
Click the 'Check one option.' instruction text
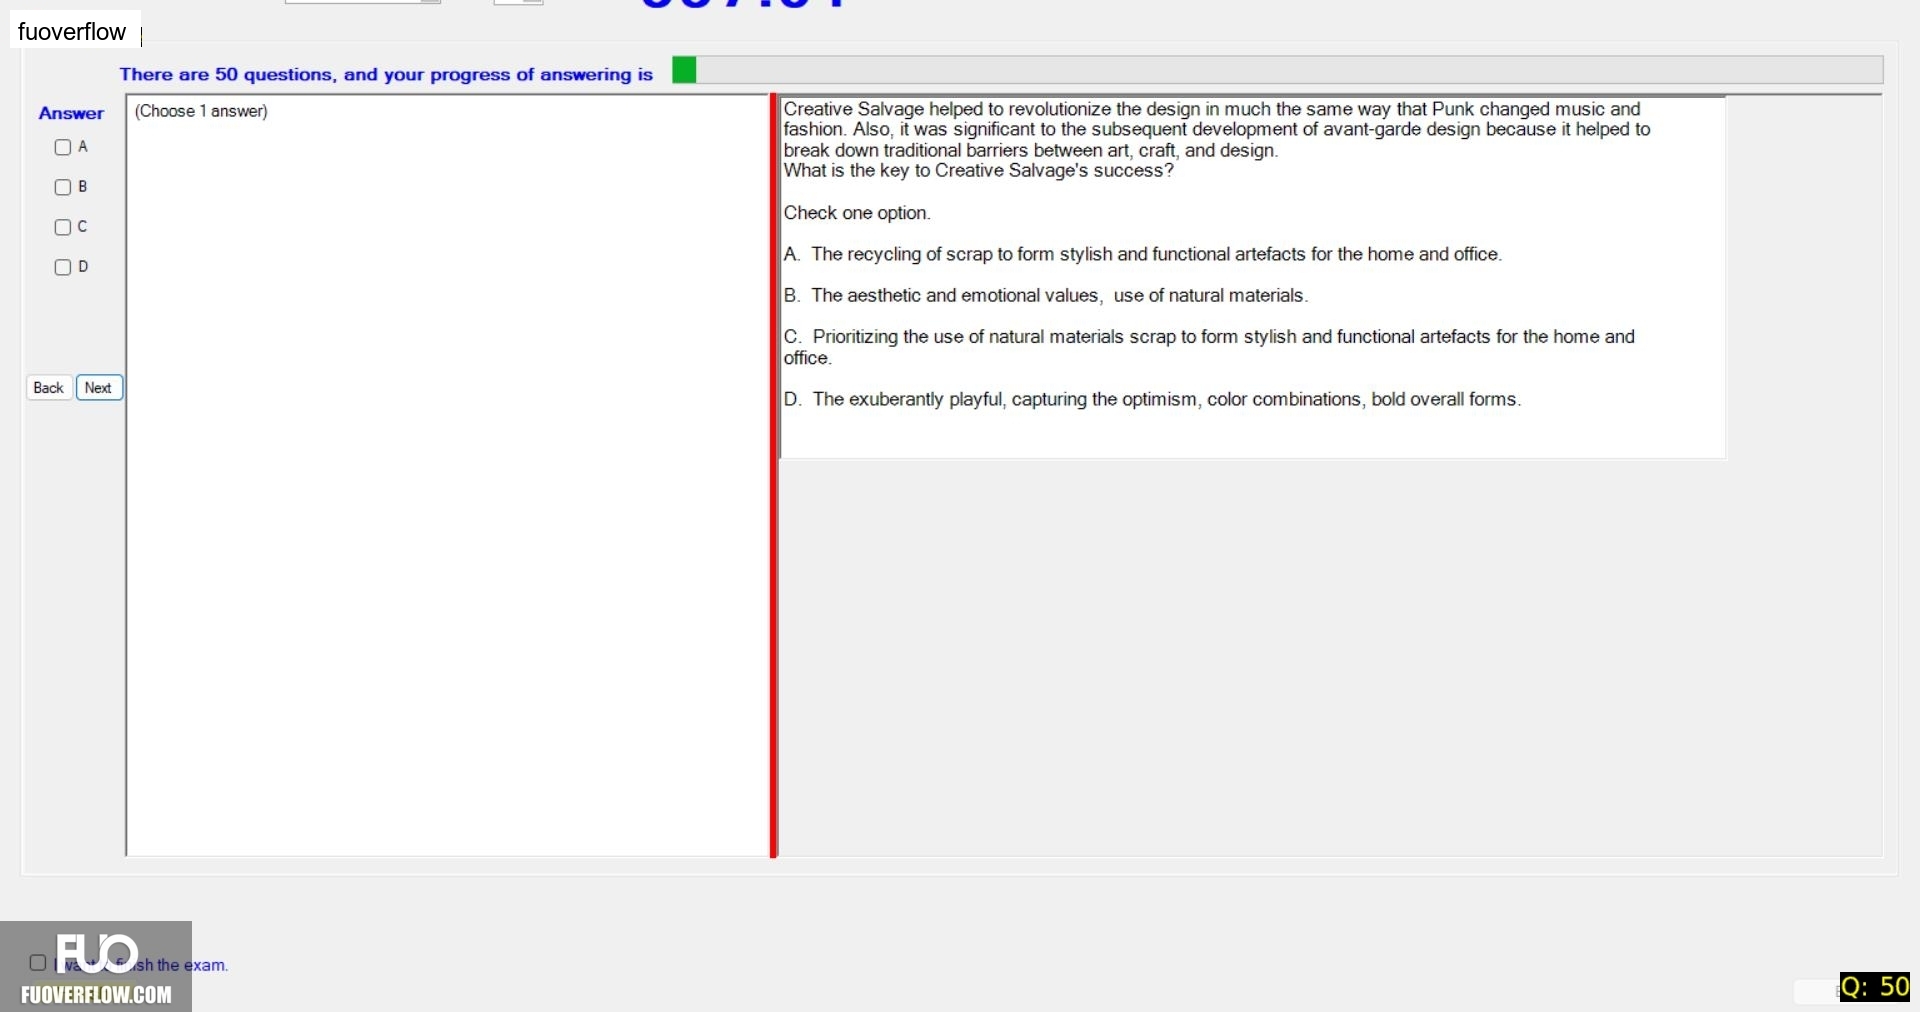[x=857, y=213]
